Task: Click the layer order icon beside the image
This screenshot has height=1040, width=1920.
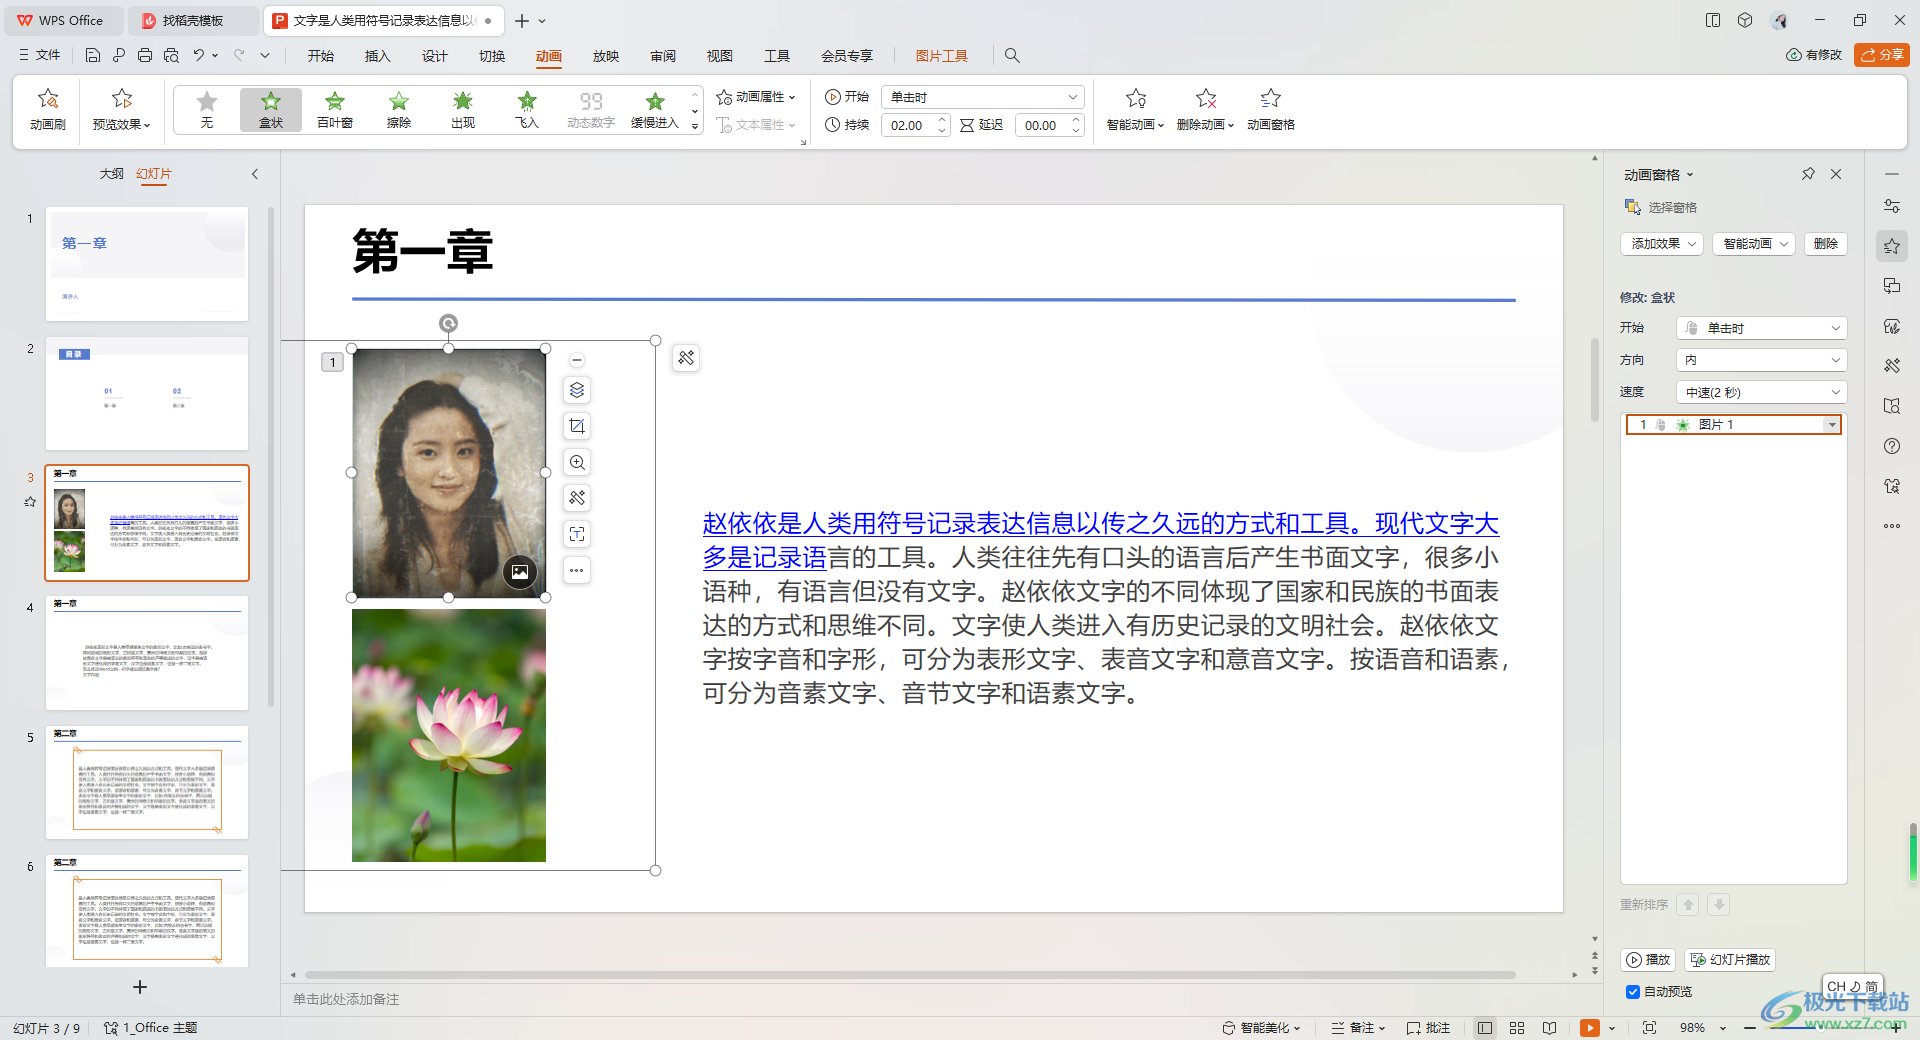Action: (577, 390)
